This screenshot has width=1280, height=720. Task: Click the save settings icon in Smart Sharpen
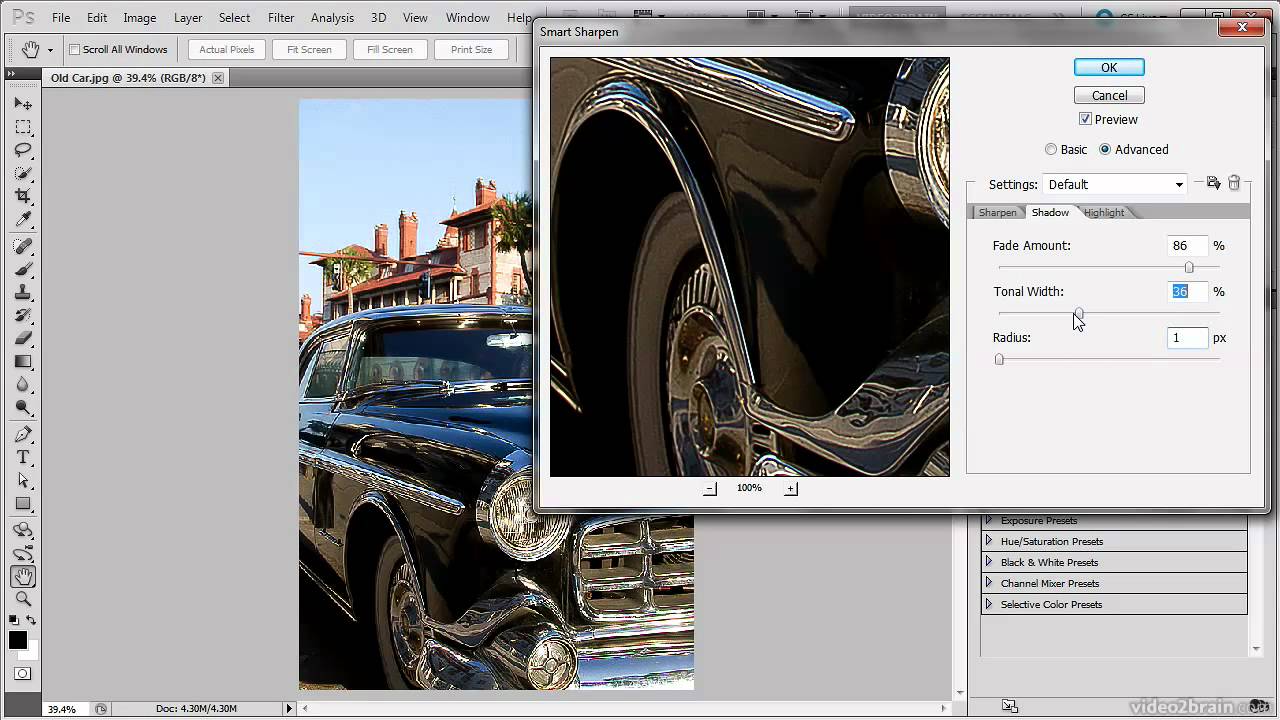1213,183
